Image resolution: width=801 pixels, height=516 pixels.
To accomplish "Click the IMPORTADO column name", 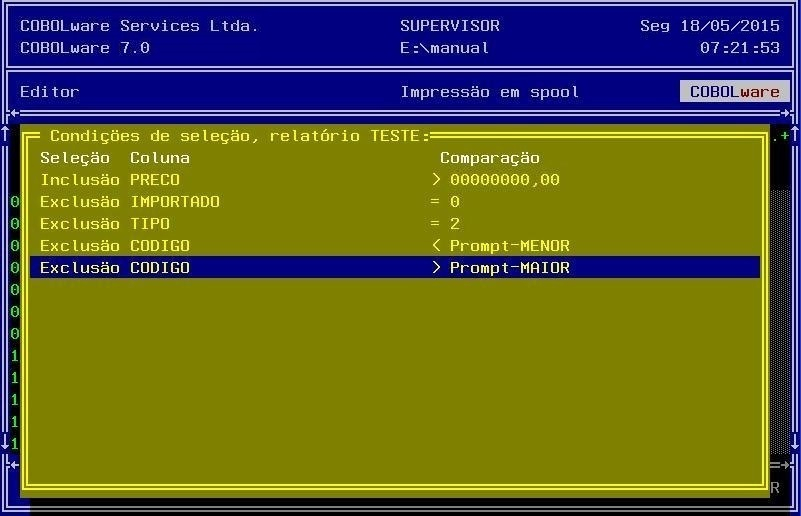I will (175, 202).
